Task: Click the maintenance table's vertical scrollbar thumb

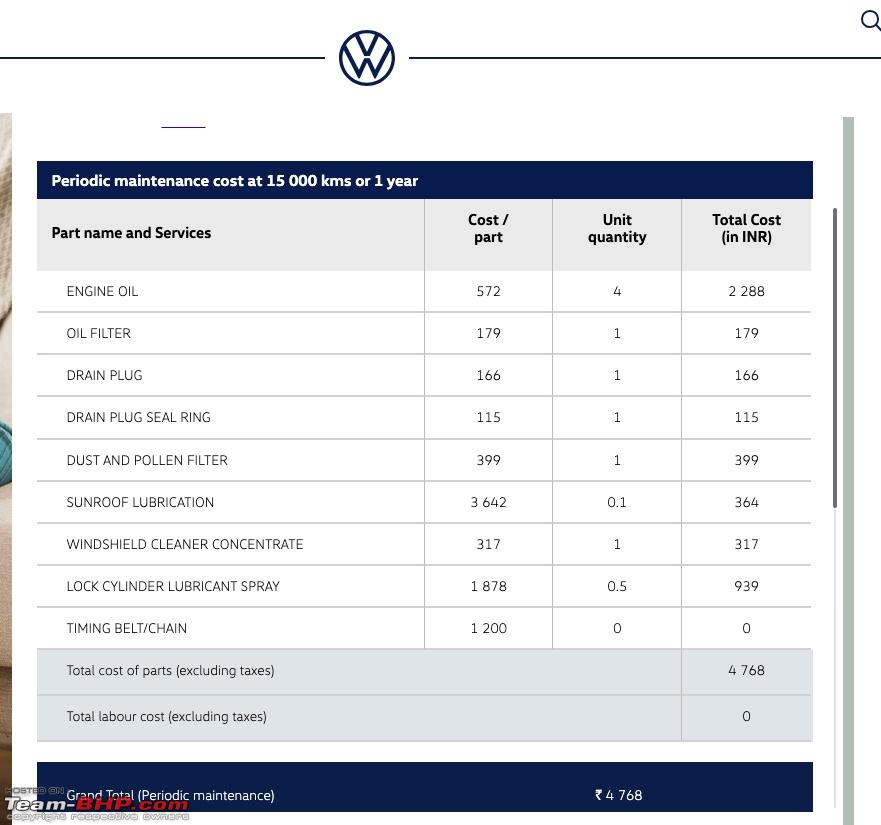Action: (835, 358)
